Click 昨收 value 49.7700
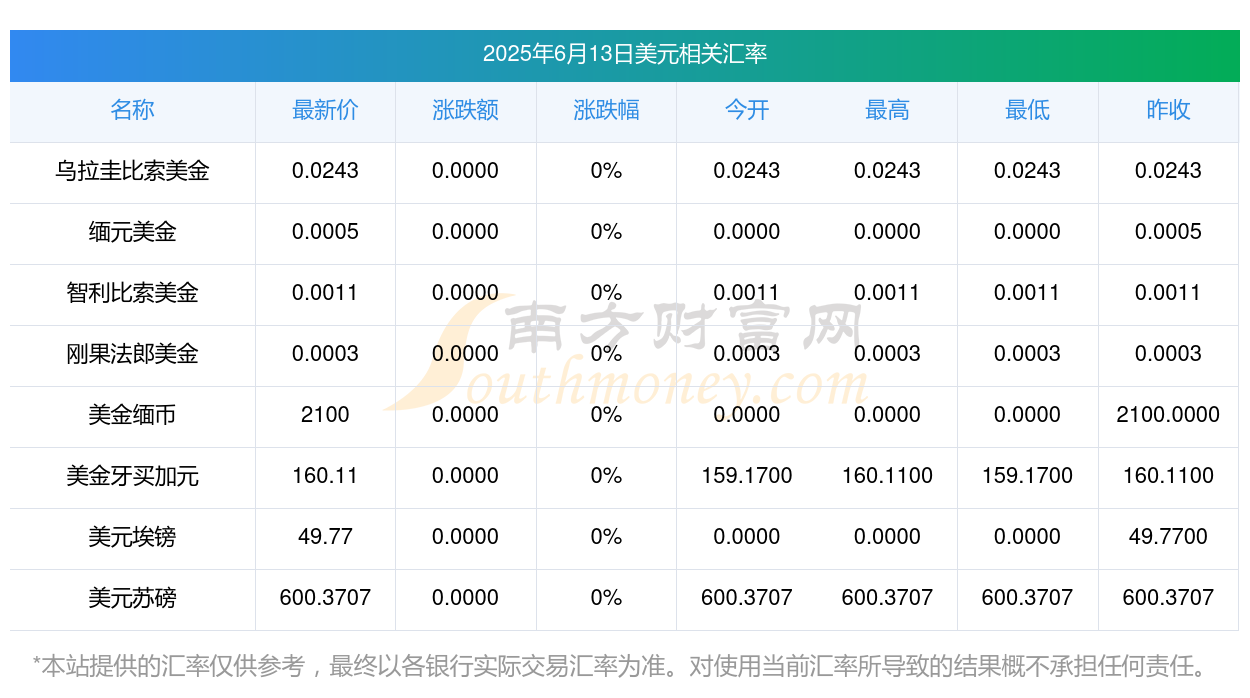This screenshot has width=1250, height=698. point(1168,537)
